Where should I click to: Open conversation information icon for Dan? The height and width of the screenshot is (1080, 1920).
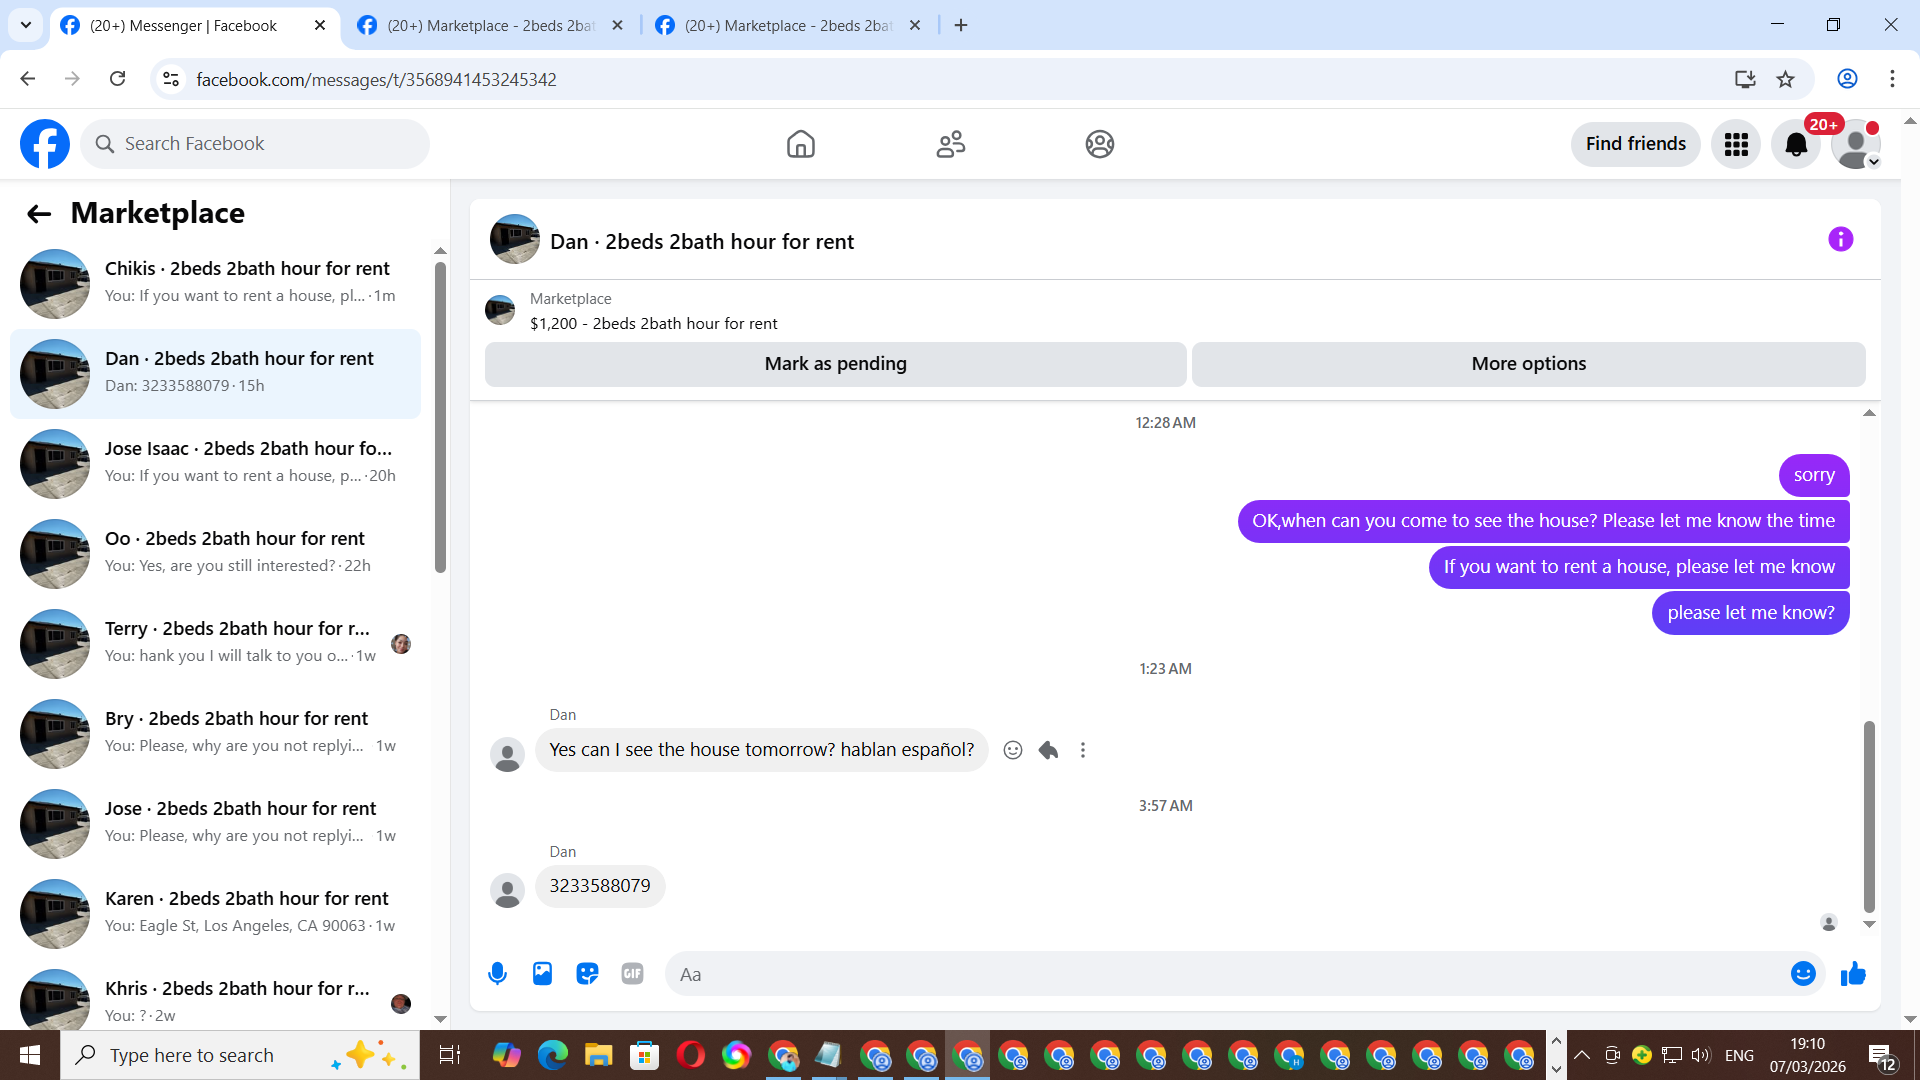pos(1841,239)
